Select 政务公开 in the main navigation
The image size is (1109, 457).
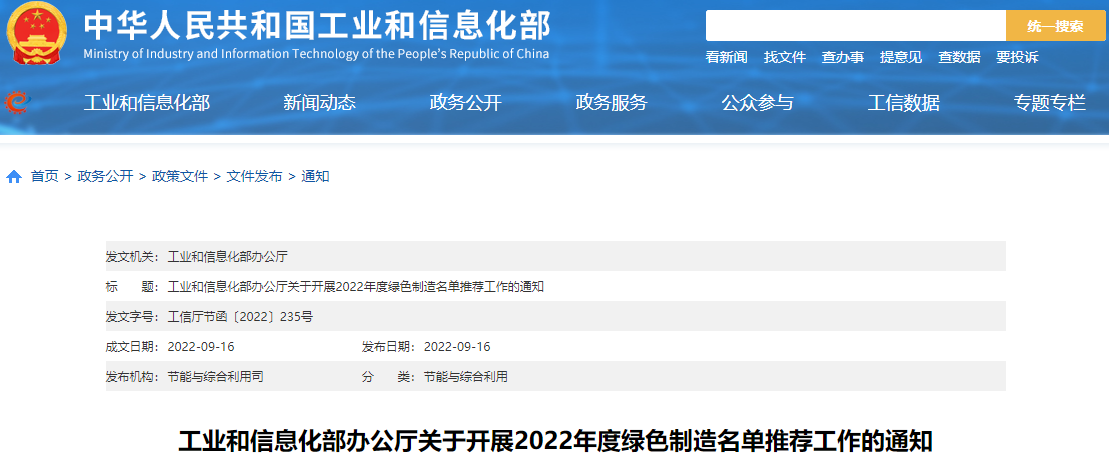click(x=465, y=102)
